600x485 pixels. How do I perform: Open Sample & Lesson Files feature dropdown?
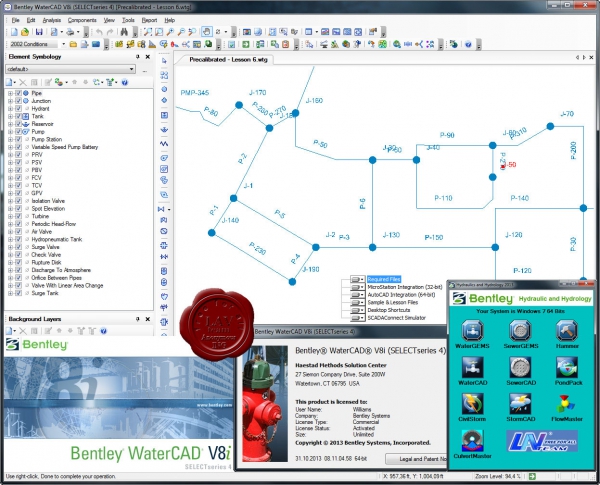(x=358, y=302)
